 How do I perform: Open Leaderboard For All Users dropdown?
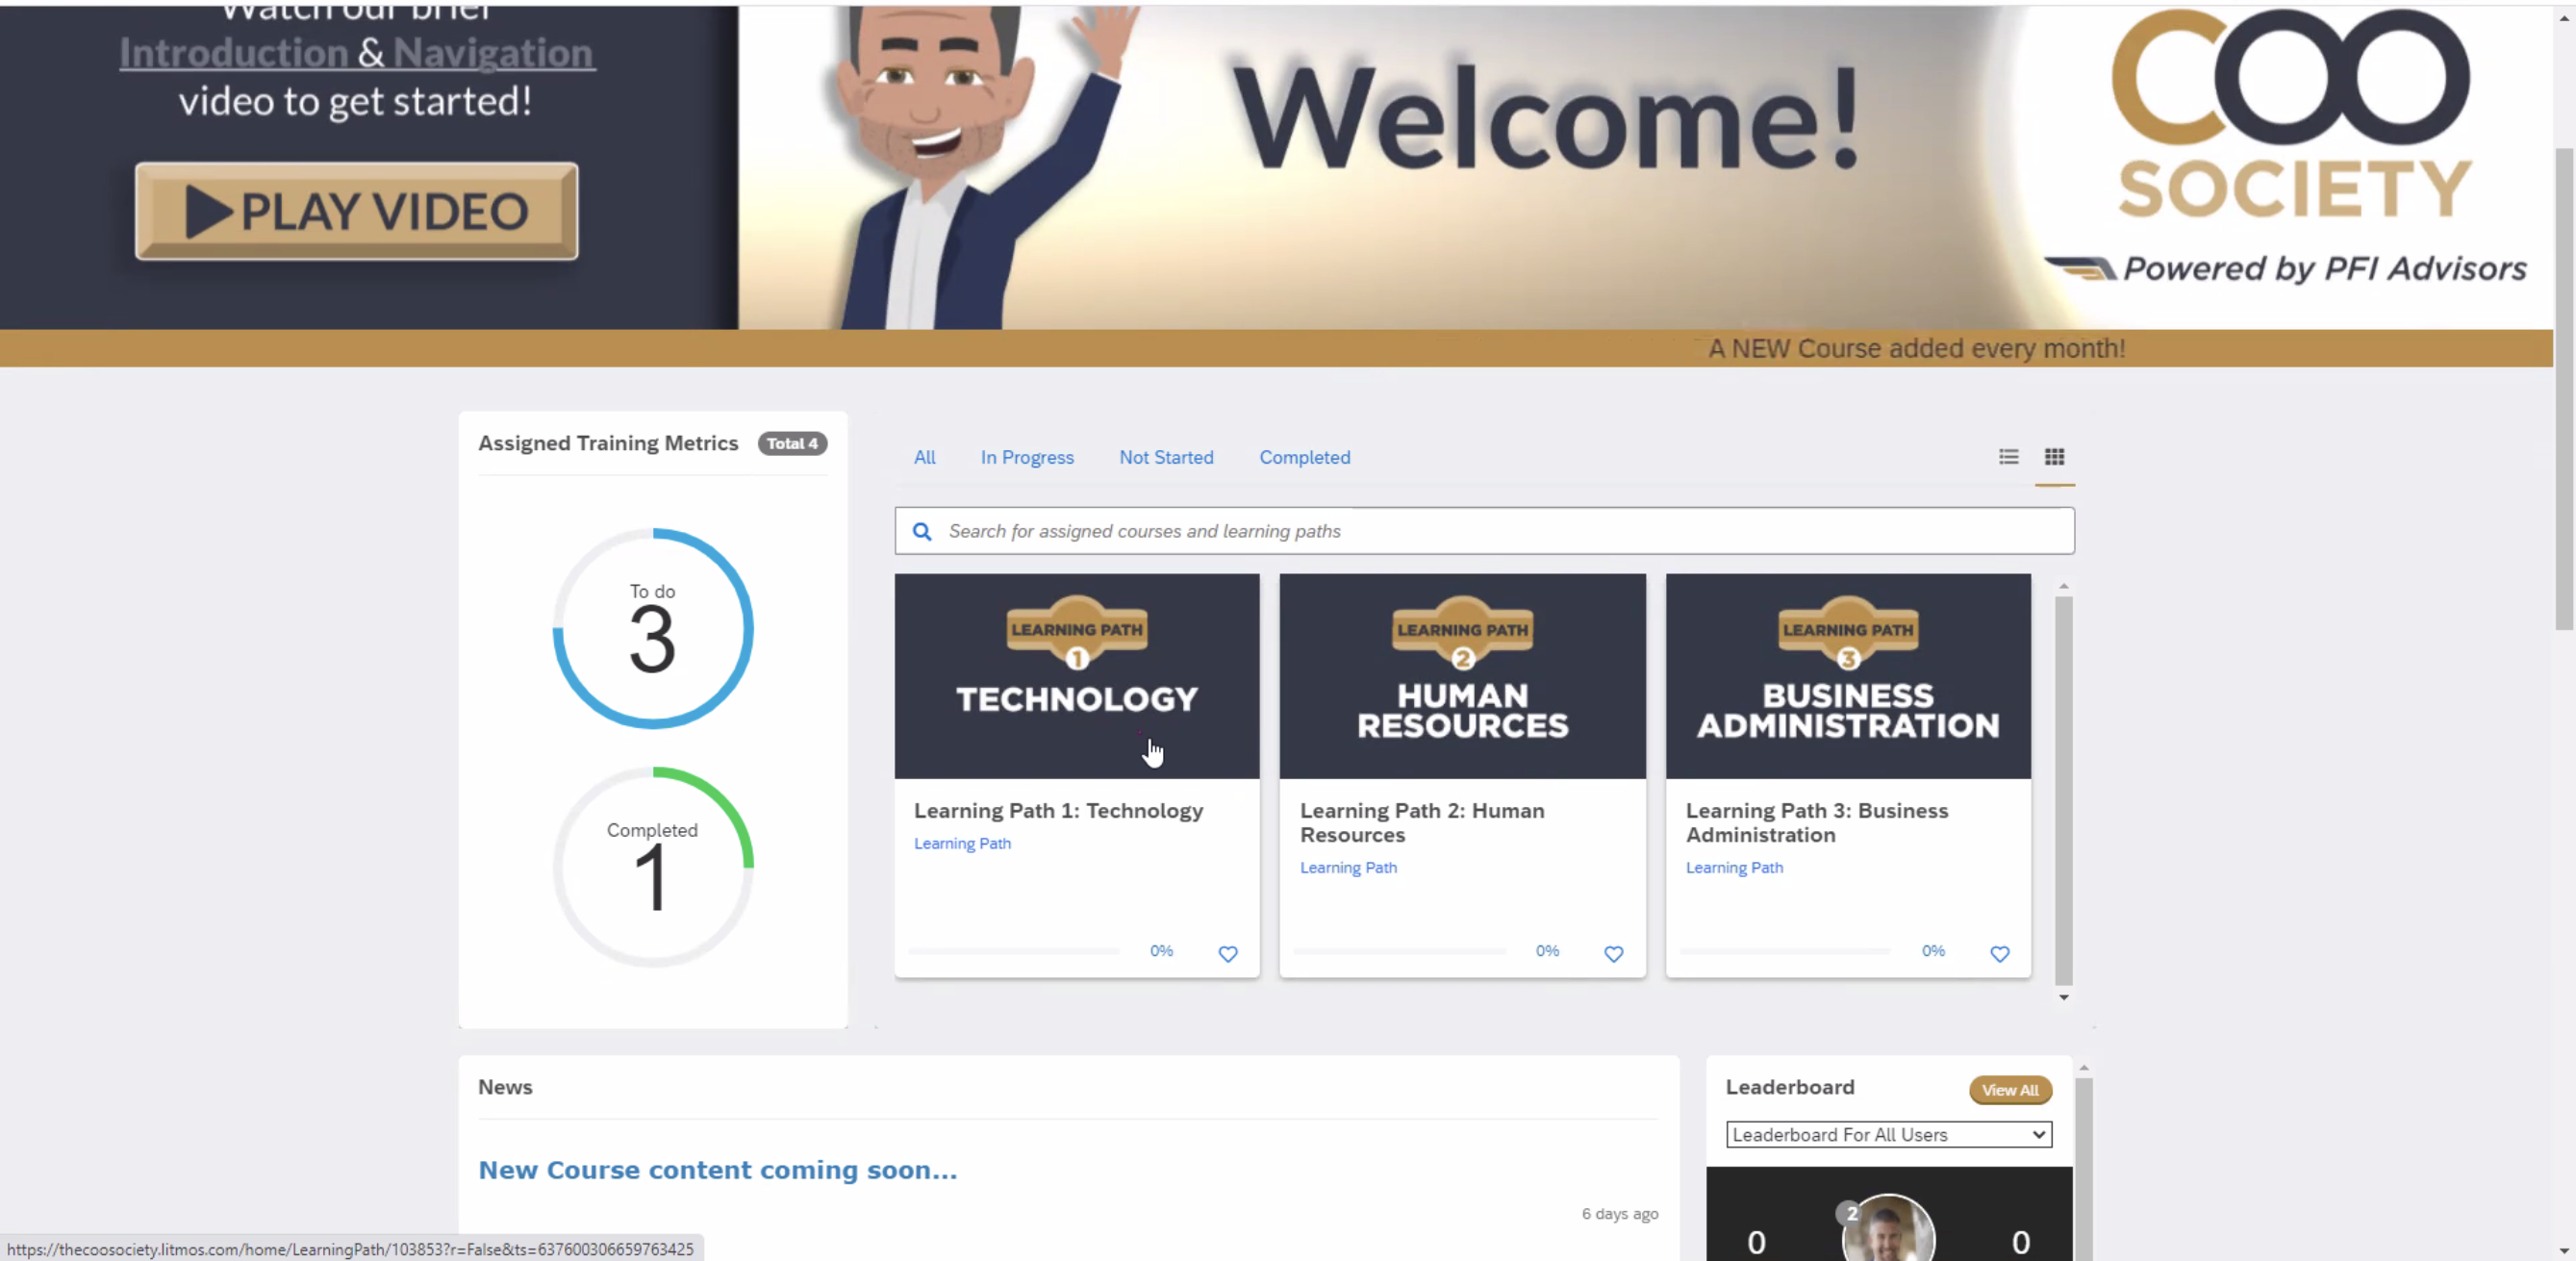coord(1888,1134)
